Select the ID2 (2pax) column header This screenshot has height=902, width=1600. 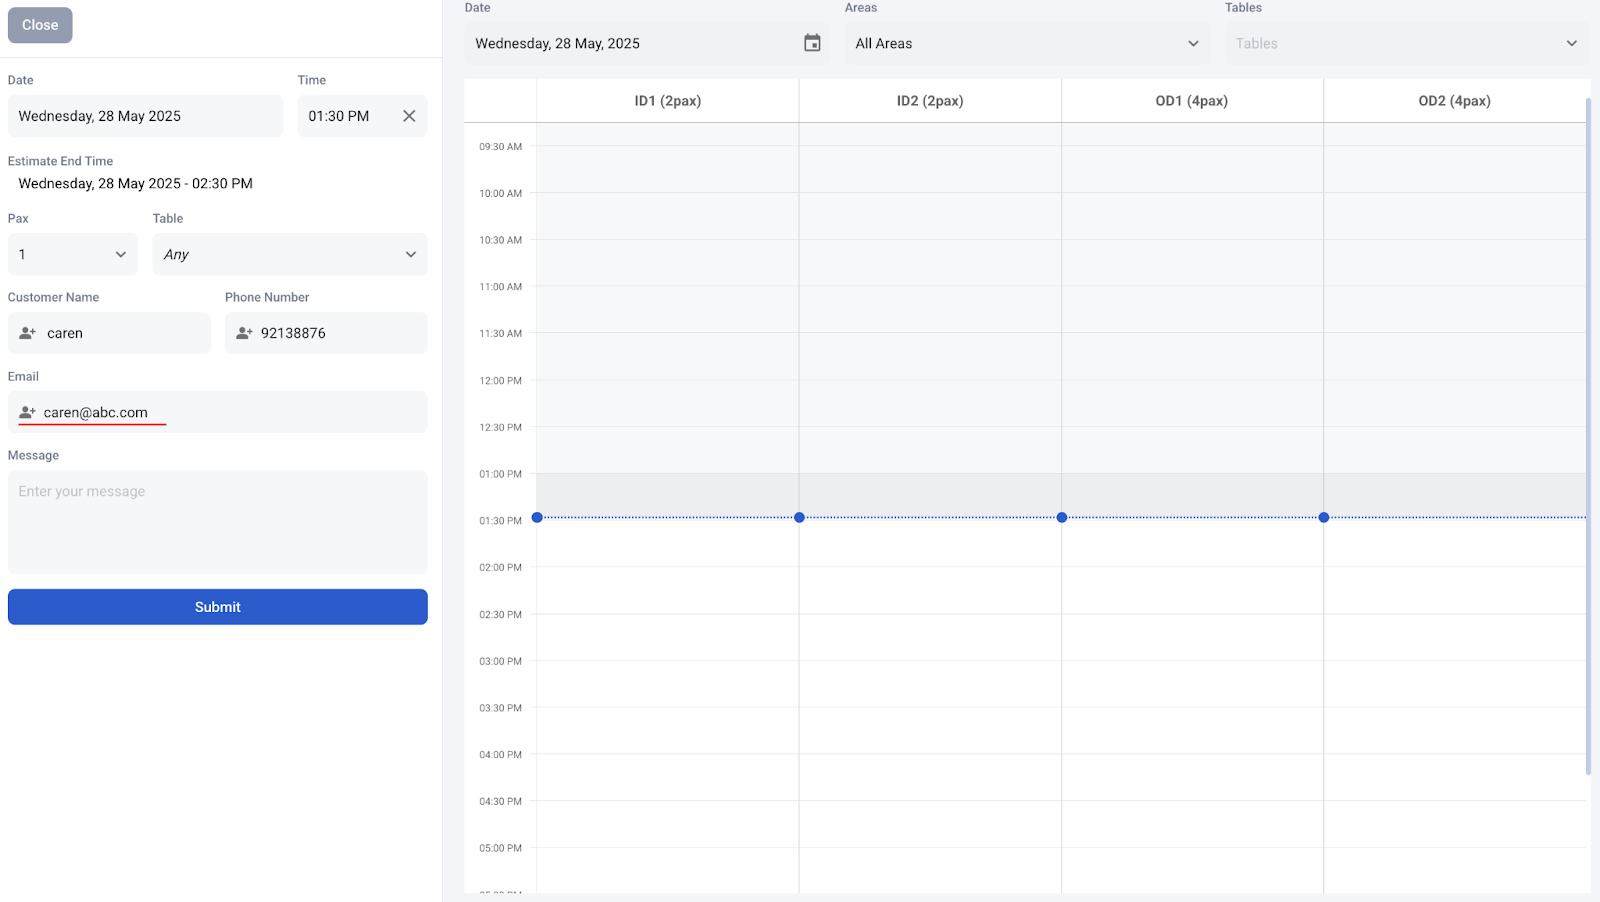(930, 101)
